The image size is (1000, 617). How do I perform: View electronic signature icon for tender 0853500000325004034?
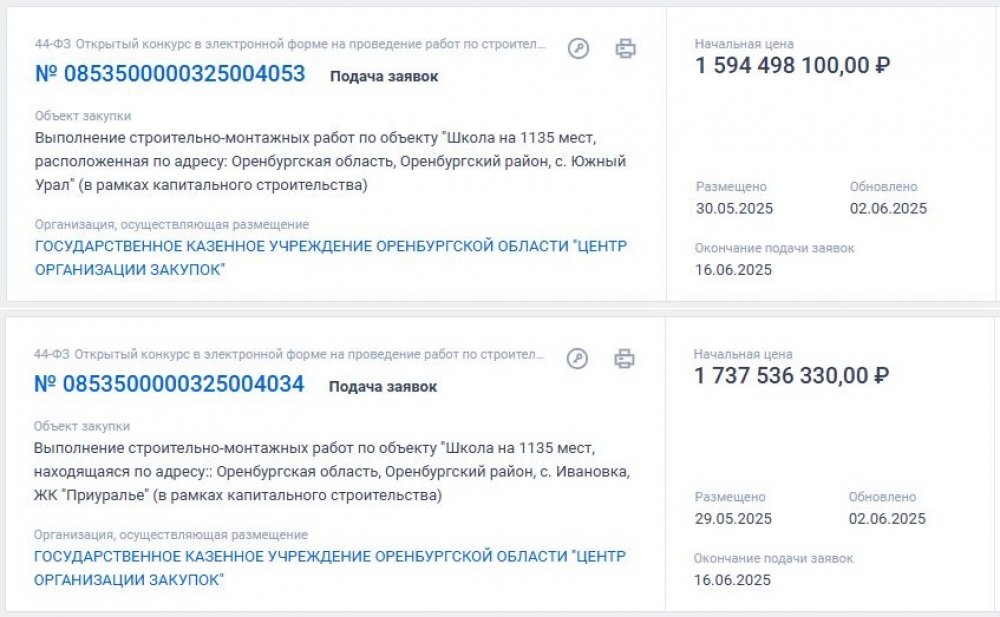577,359
